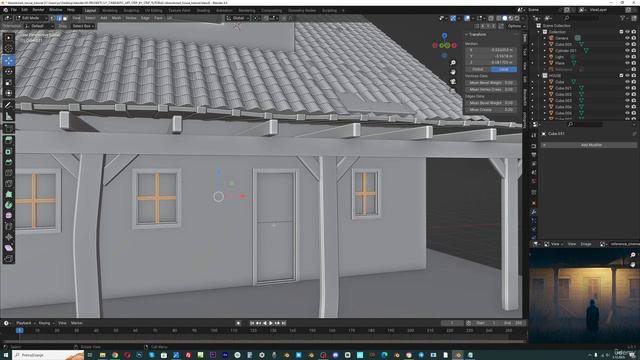Hide the Light object in outliner

(627, 57)
